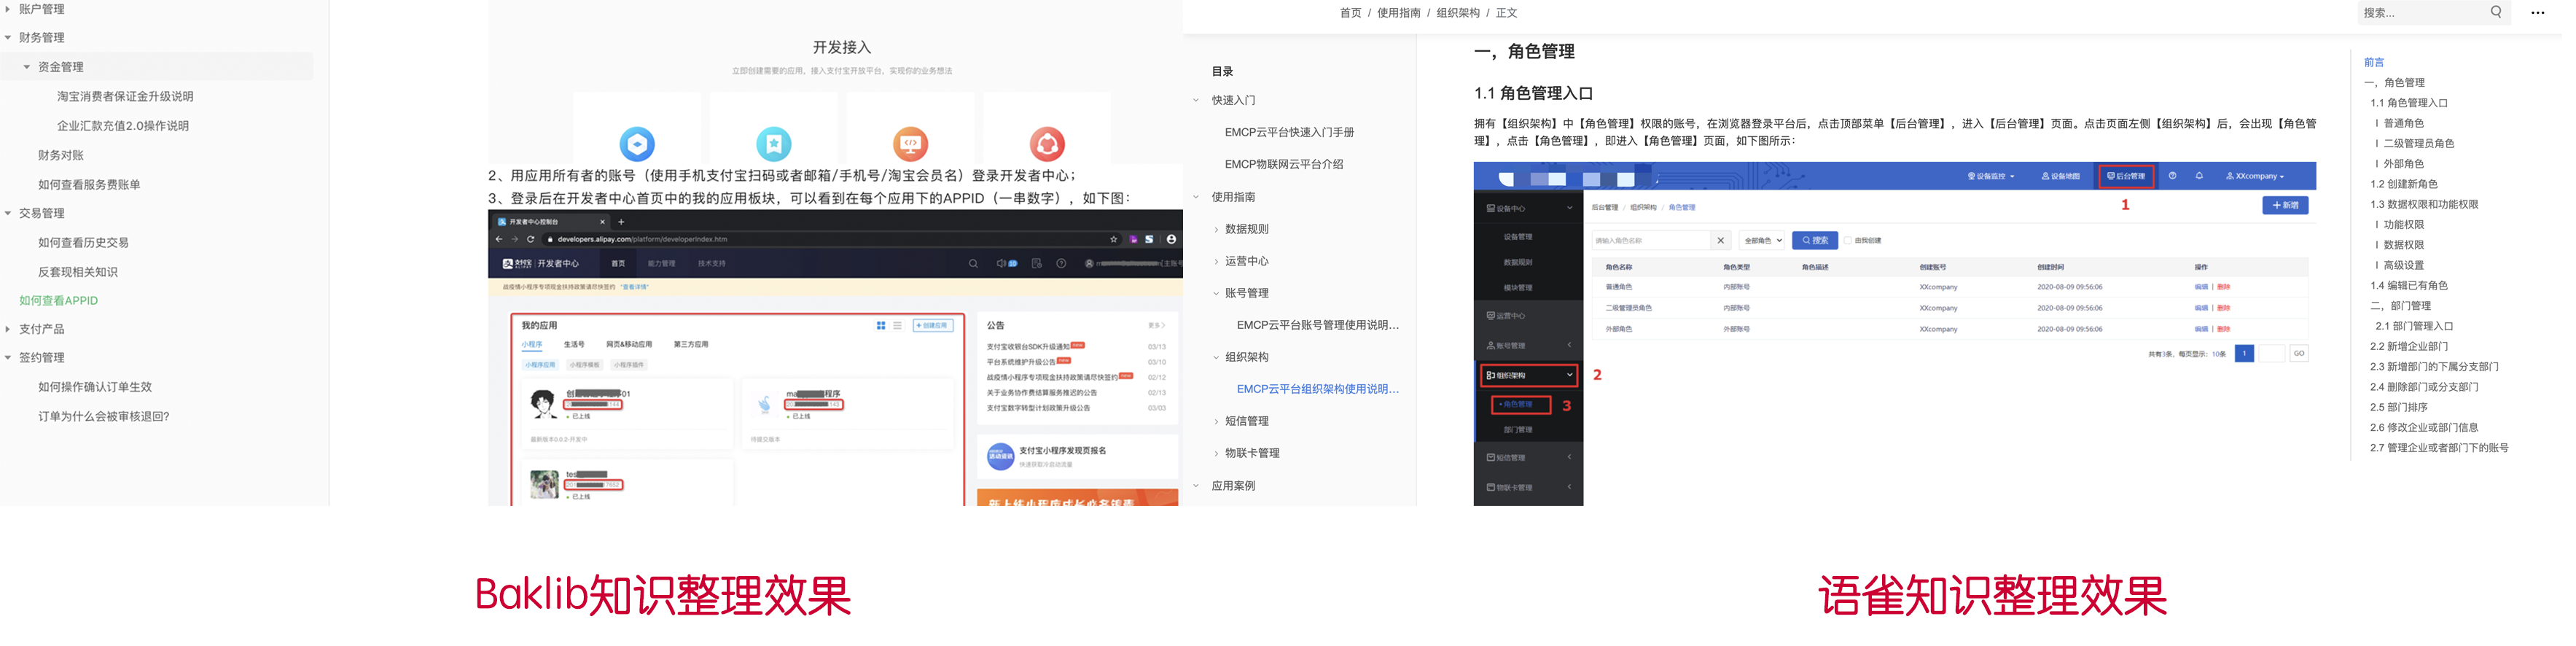Image resolution: width=2576 pixels, height=646 pixels.
Task: Click the red share-circle icon under 开发接入
Action: [x=1047, y=144]
